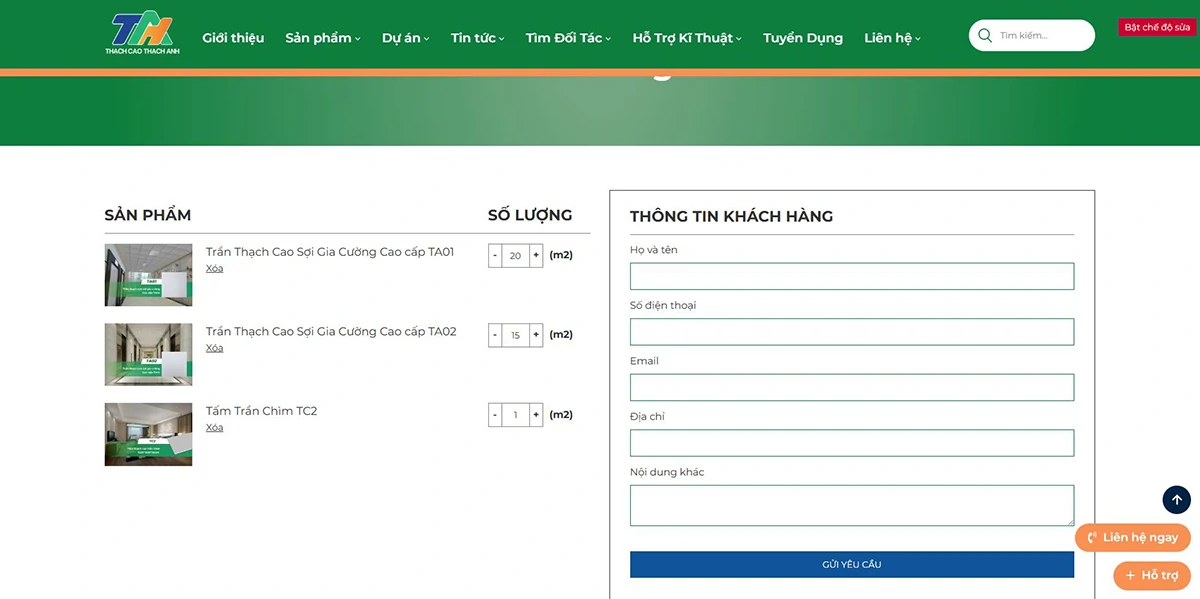
Task: Click the scroll-to-top arrow button
Action: 1176,500
